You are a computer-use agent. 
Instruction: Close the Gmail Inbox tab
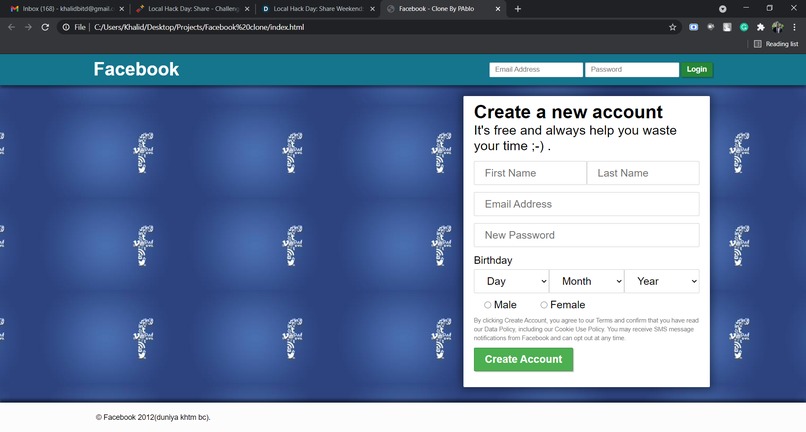tap(122, 9)
